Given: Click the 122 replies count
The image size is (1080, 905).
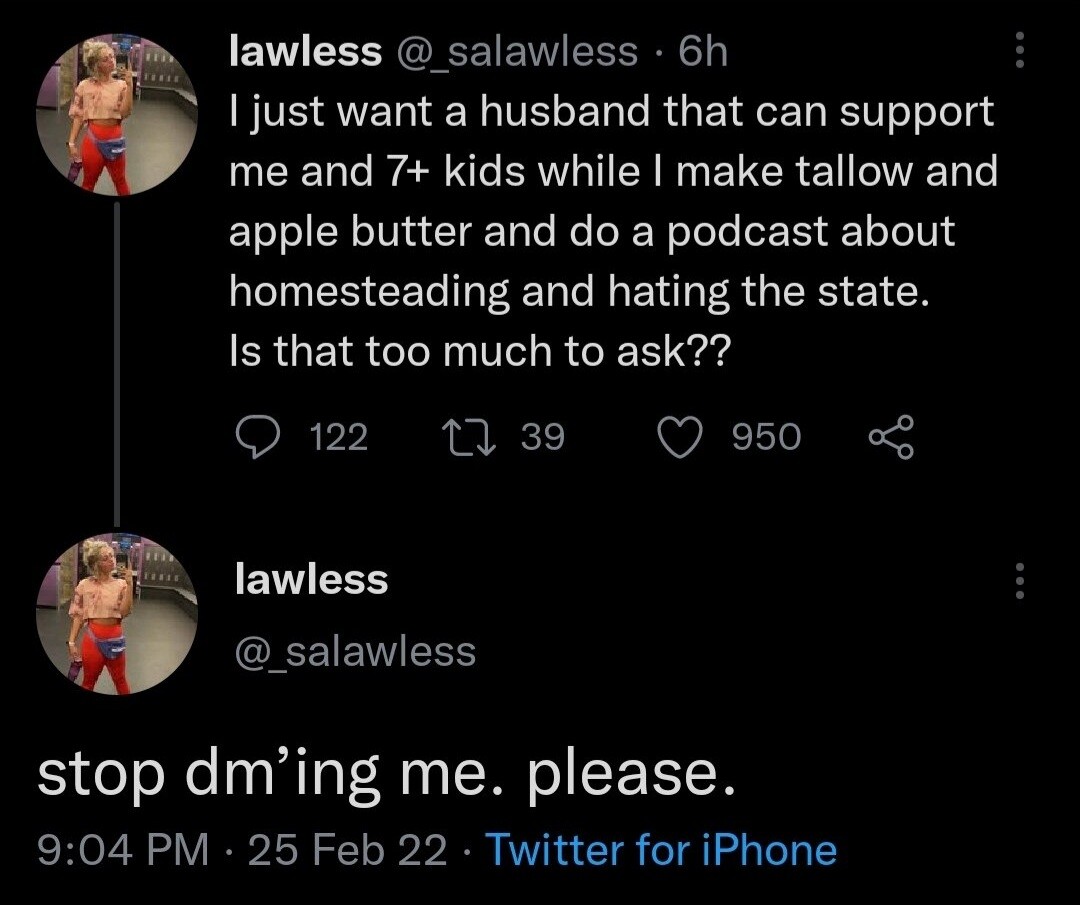Looking at the screenshot, I should (339, 437).
